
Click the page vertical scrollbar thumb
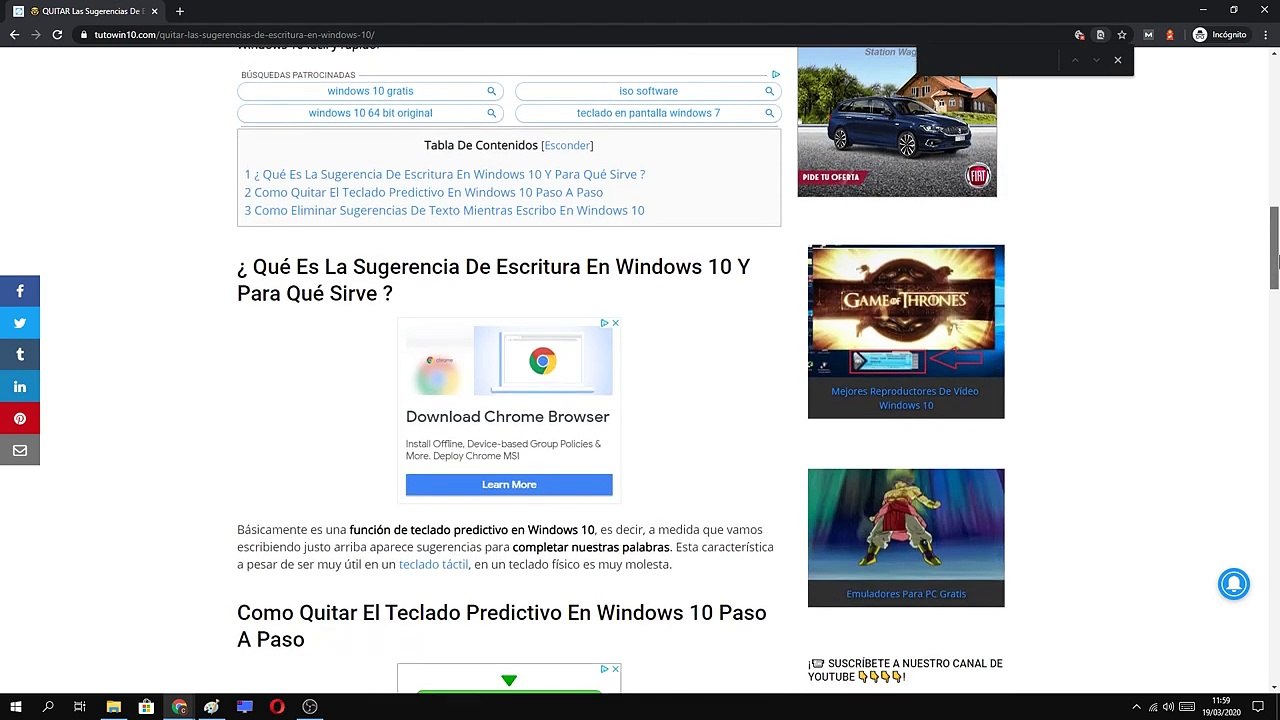(1274, 249)
